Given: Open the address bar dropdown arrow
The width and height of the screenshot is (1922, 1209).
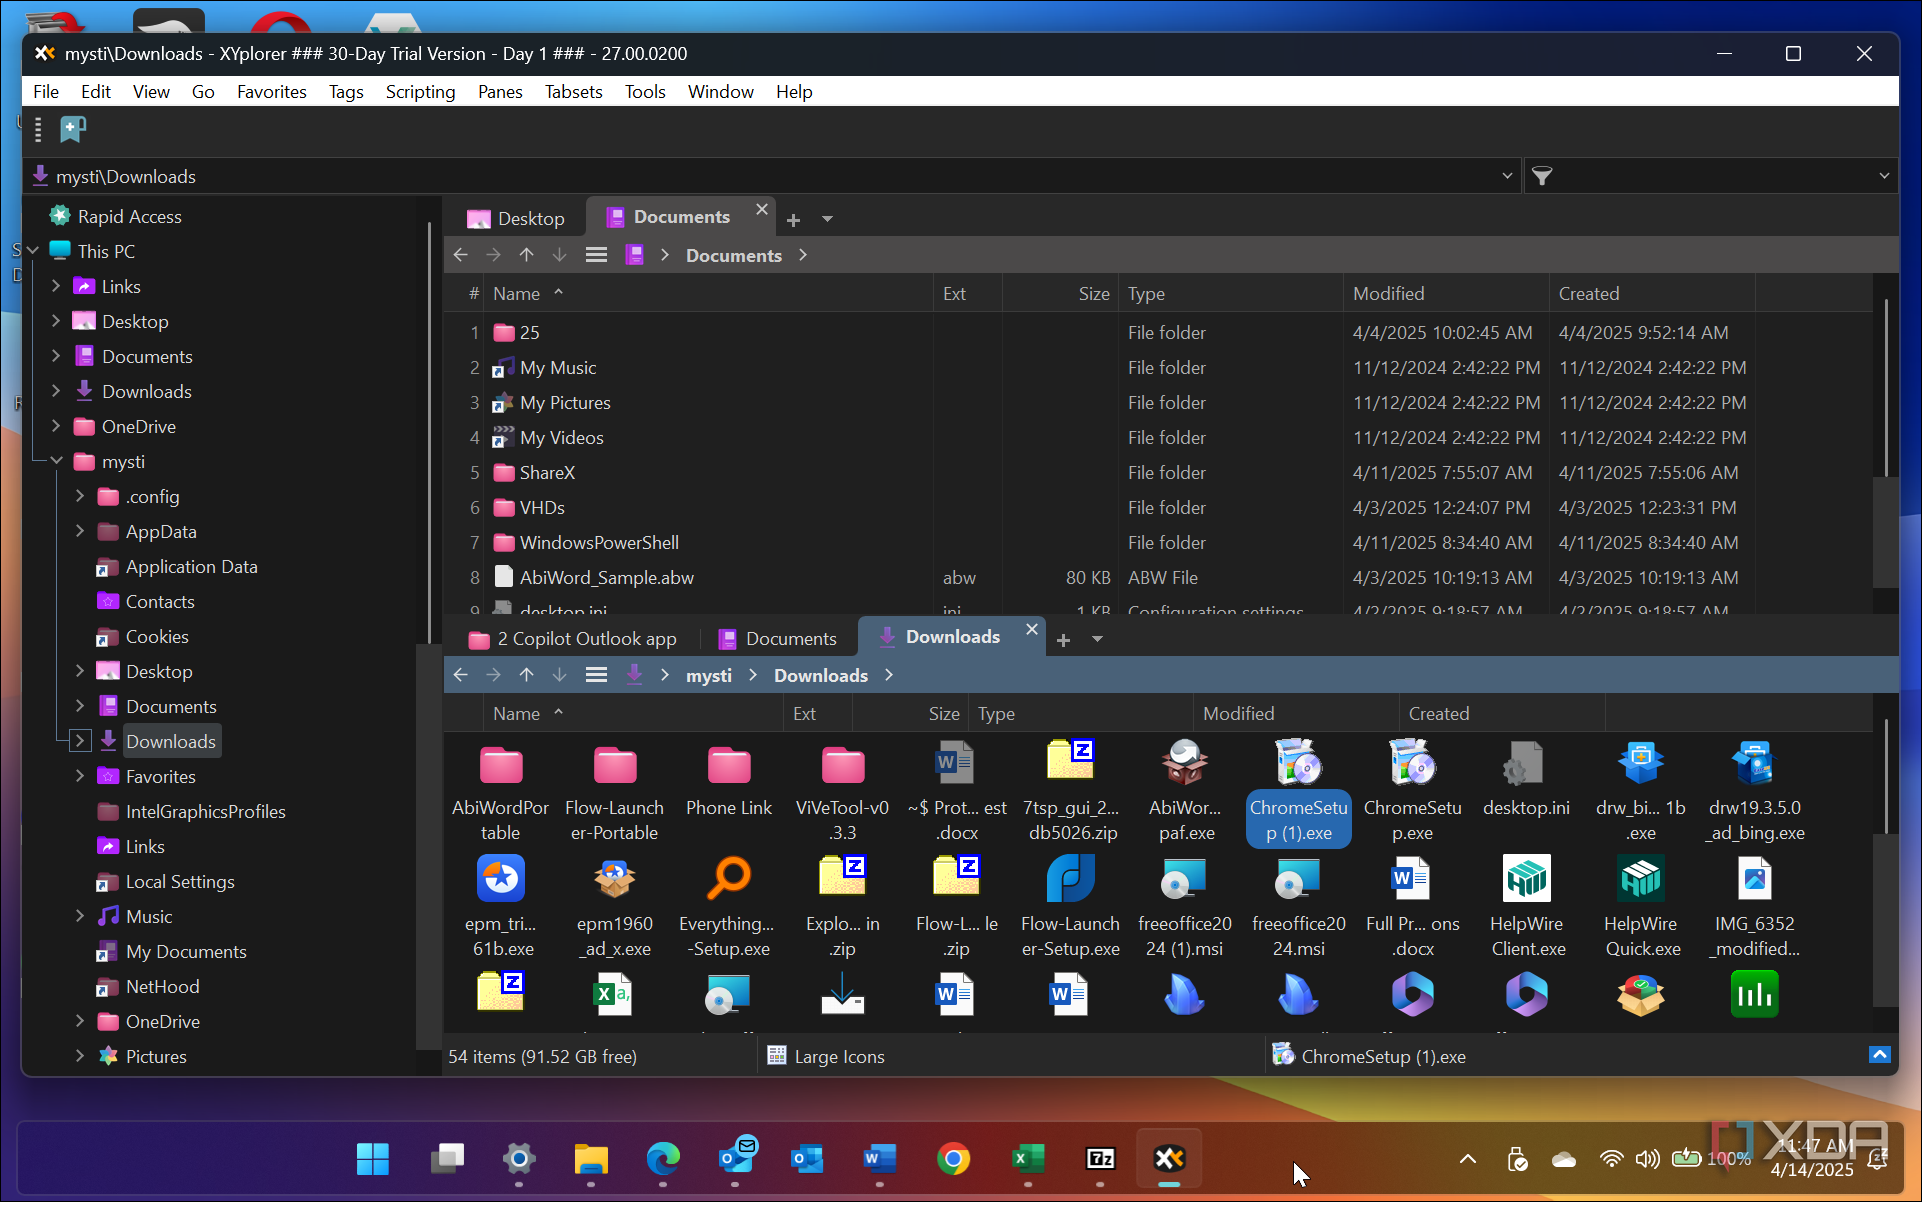Looking at the screenshot, I should coord(1507,176).
